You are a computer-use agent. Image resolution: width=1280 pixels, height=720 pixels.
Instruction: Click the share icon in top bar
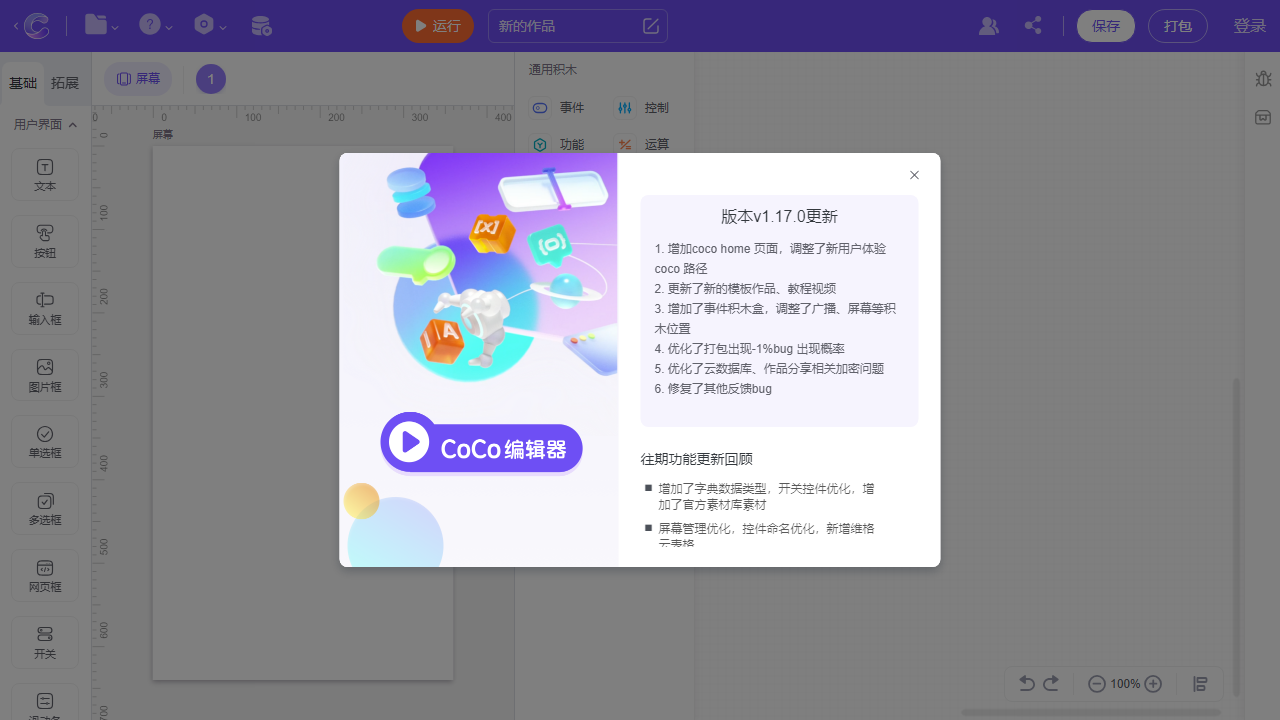coord(1033,26)
